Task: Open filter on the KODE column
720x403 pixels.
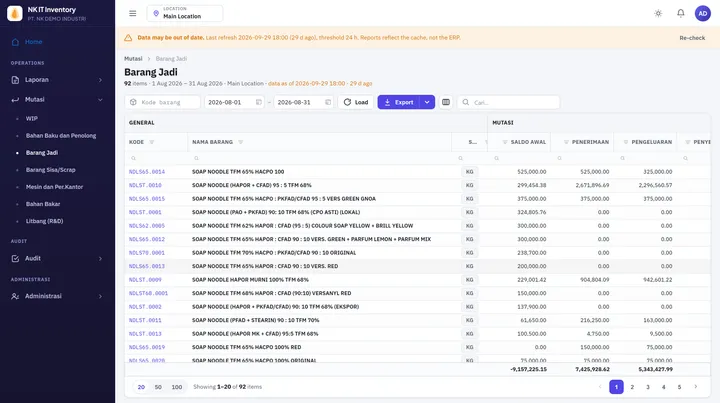Action: [152, 142]
